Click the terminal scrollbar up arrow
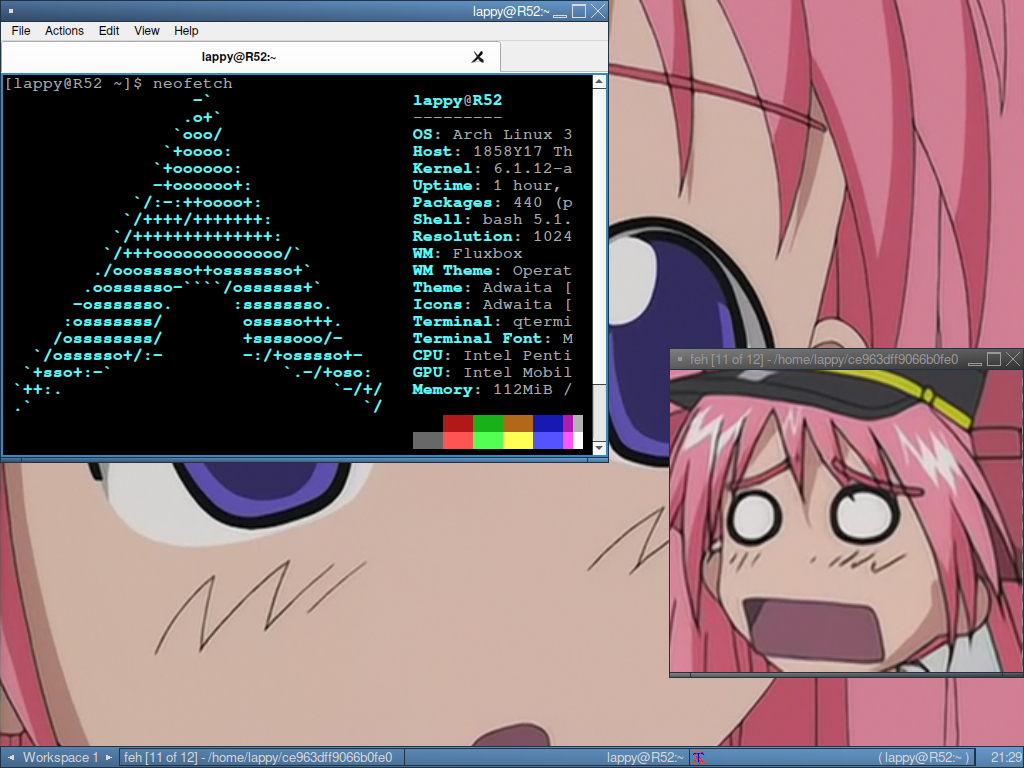 point(599,82)
